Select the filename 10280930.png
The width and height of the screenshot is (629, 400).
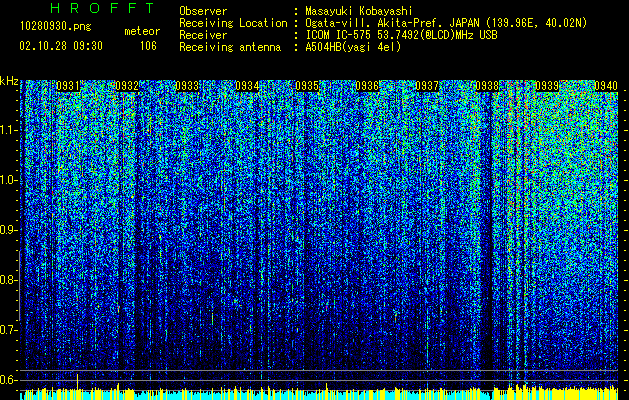[55, 27]
